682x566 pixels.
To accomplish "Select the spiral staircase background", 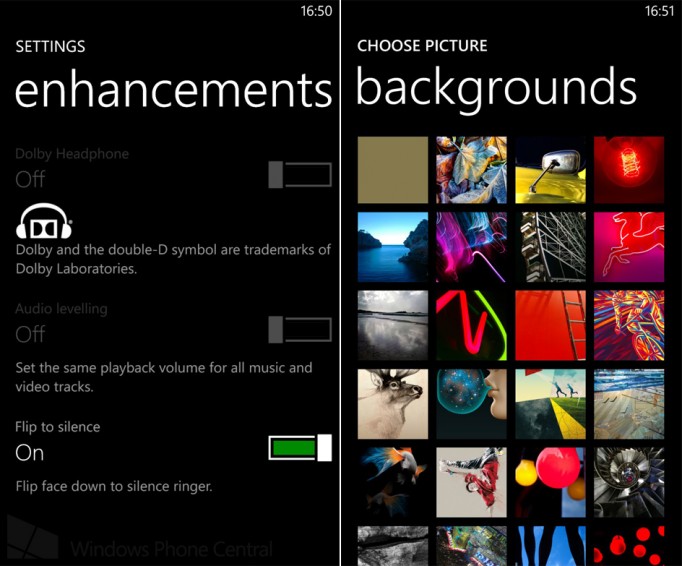I will click(x=629, y=482).
